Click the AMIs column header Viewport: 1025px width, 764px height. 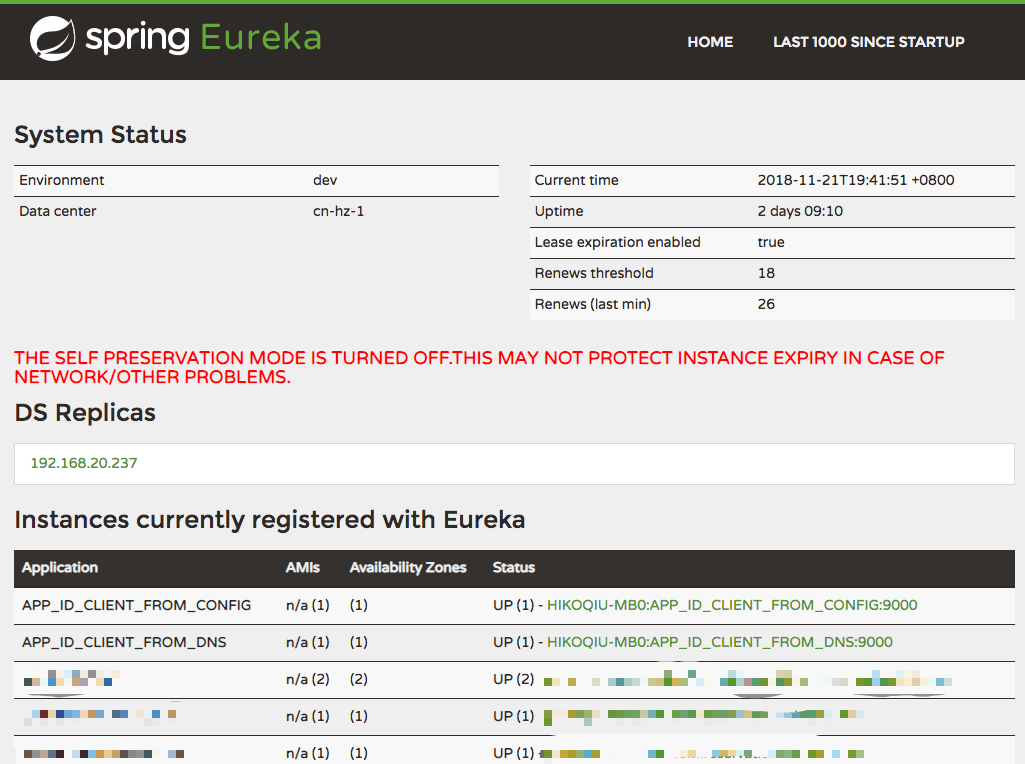tap(303, 567)
